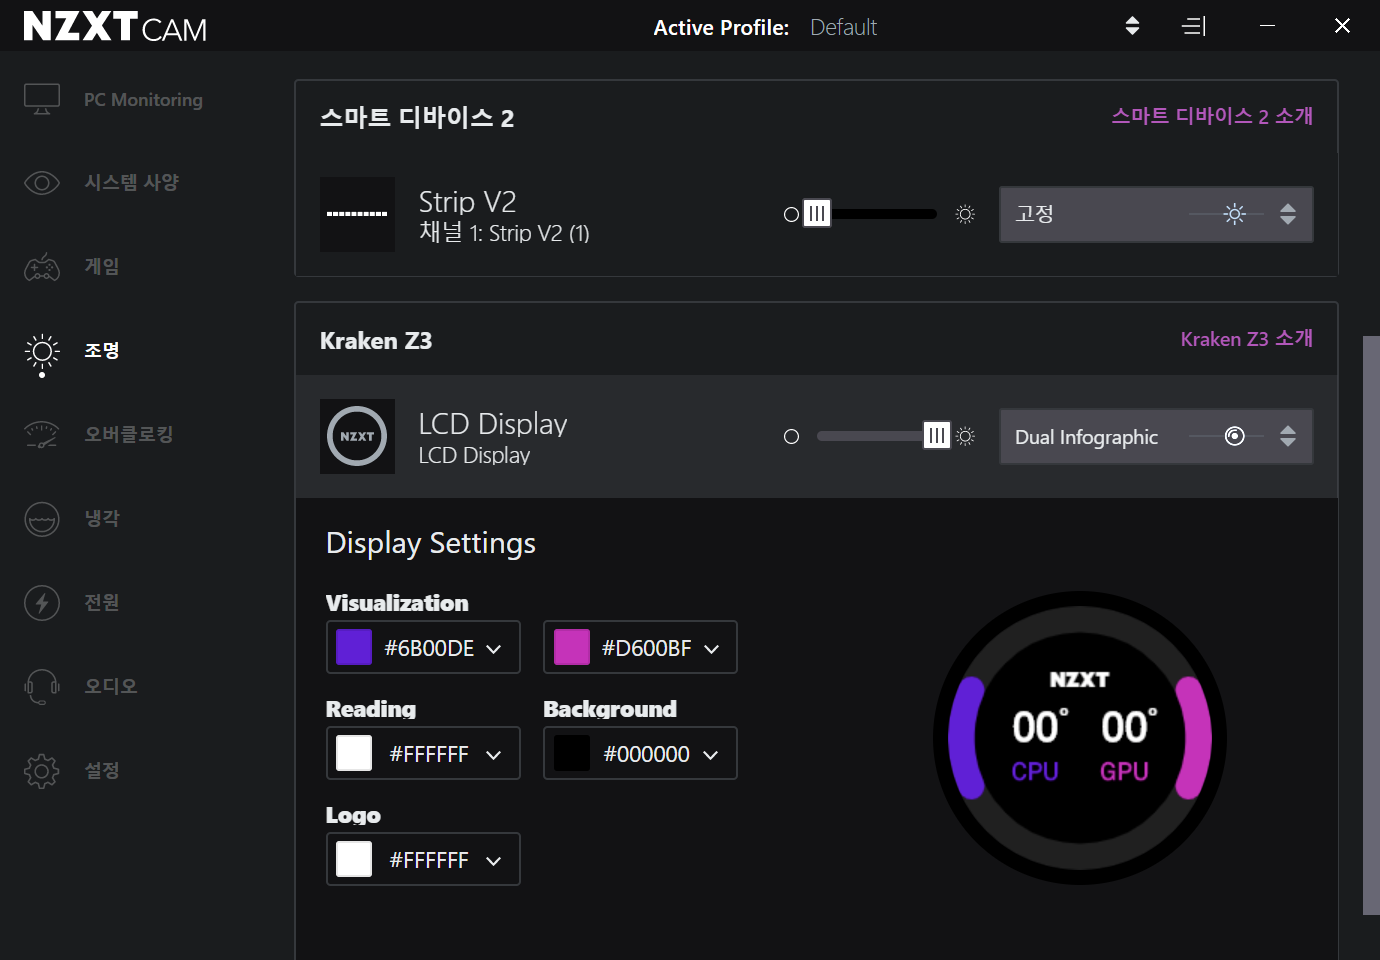The image size is (1380, 960).
Task: Go to 설정 settings section
Action: (102, 771)
